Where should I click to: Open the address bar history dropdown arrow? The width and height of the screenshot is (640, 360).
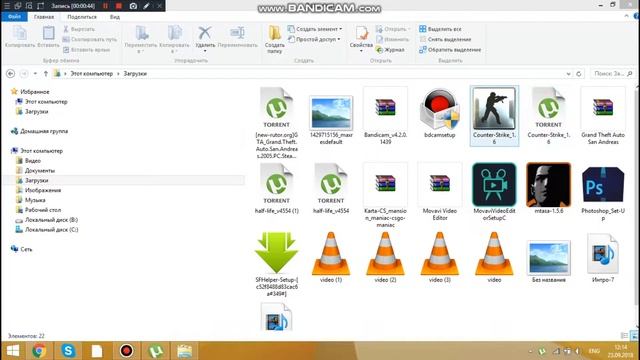[569, 74]
